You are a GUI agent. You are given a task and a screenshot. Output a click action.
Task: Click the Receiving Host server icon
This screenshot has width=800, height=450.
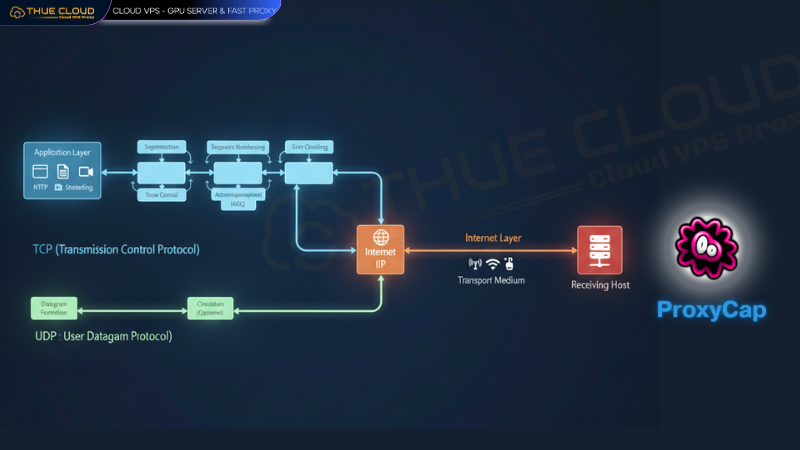[599, 248]
